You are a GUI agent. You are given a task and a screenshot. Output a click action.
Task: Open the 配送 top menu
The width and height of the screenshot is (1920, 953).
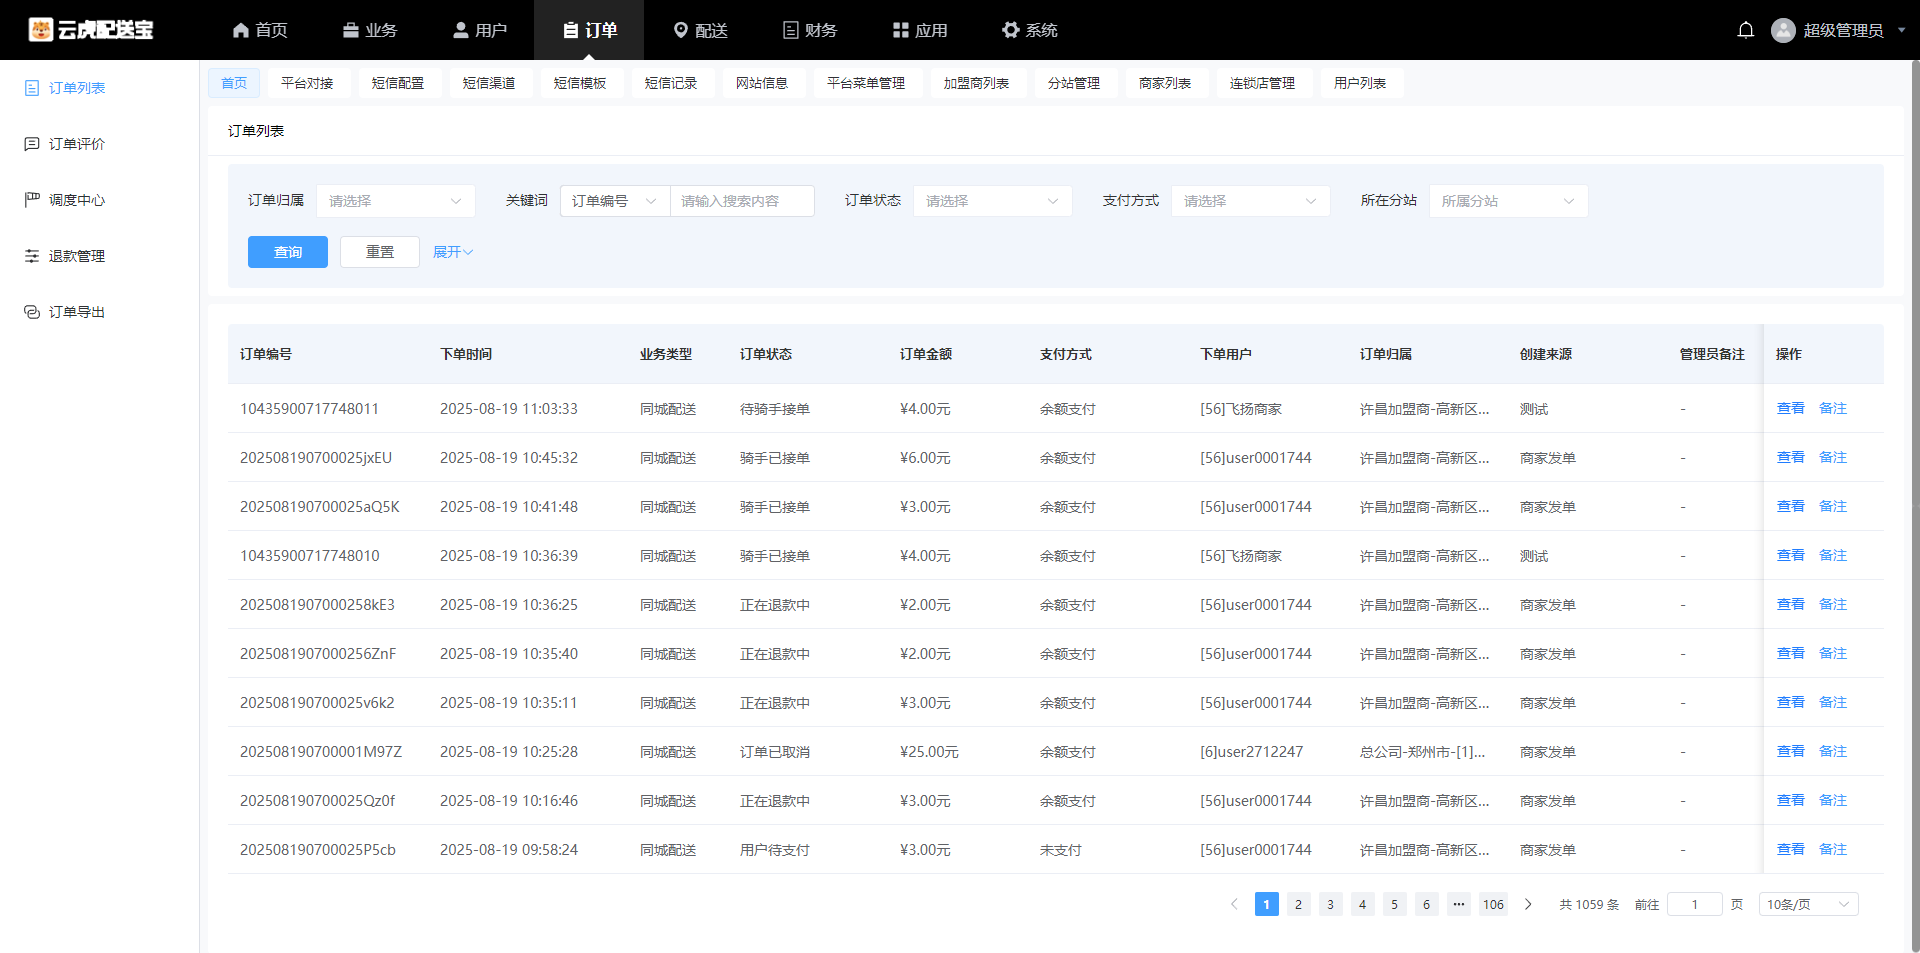tap(700, 30)
